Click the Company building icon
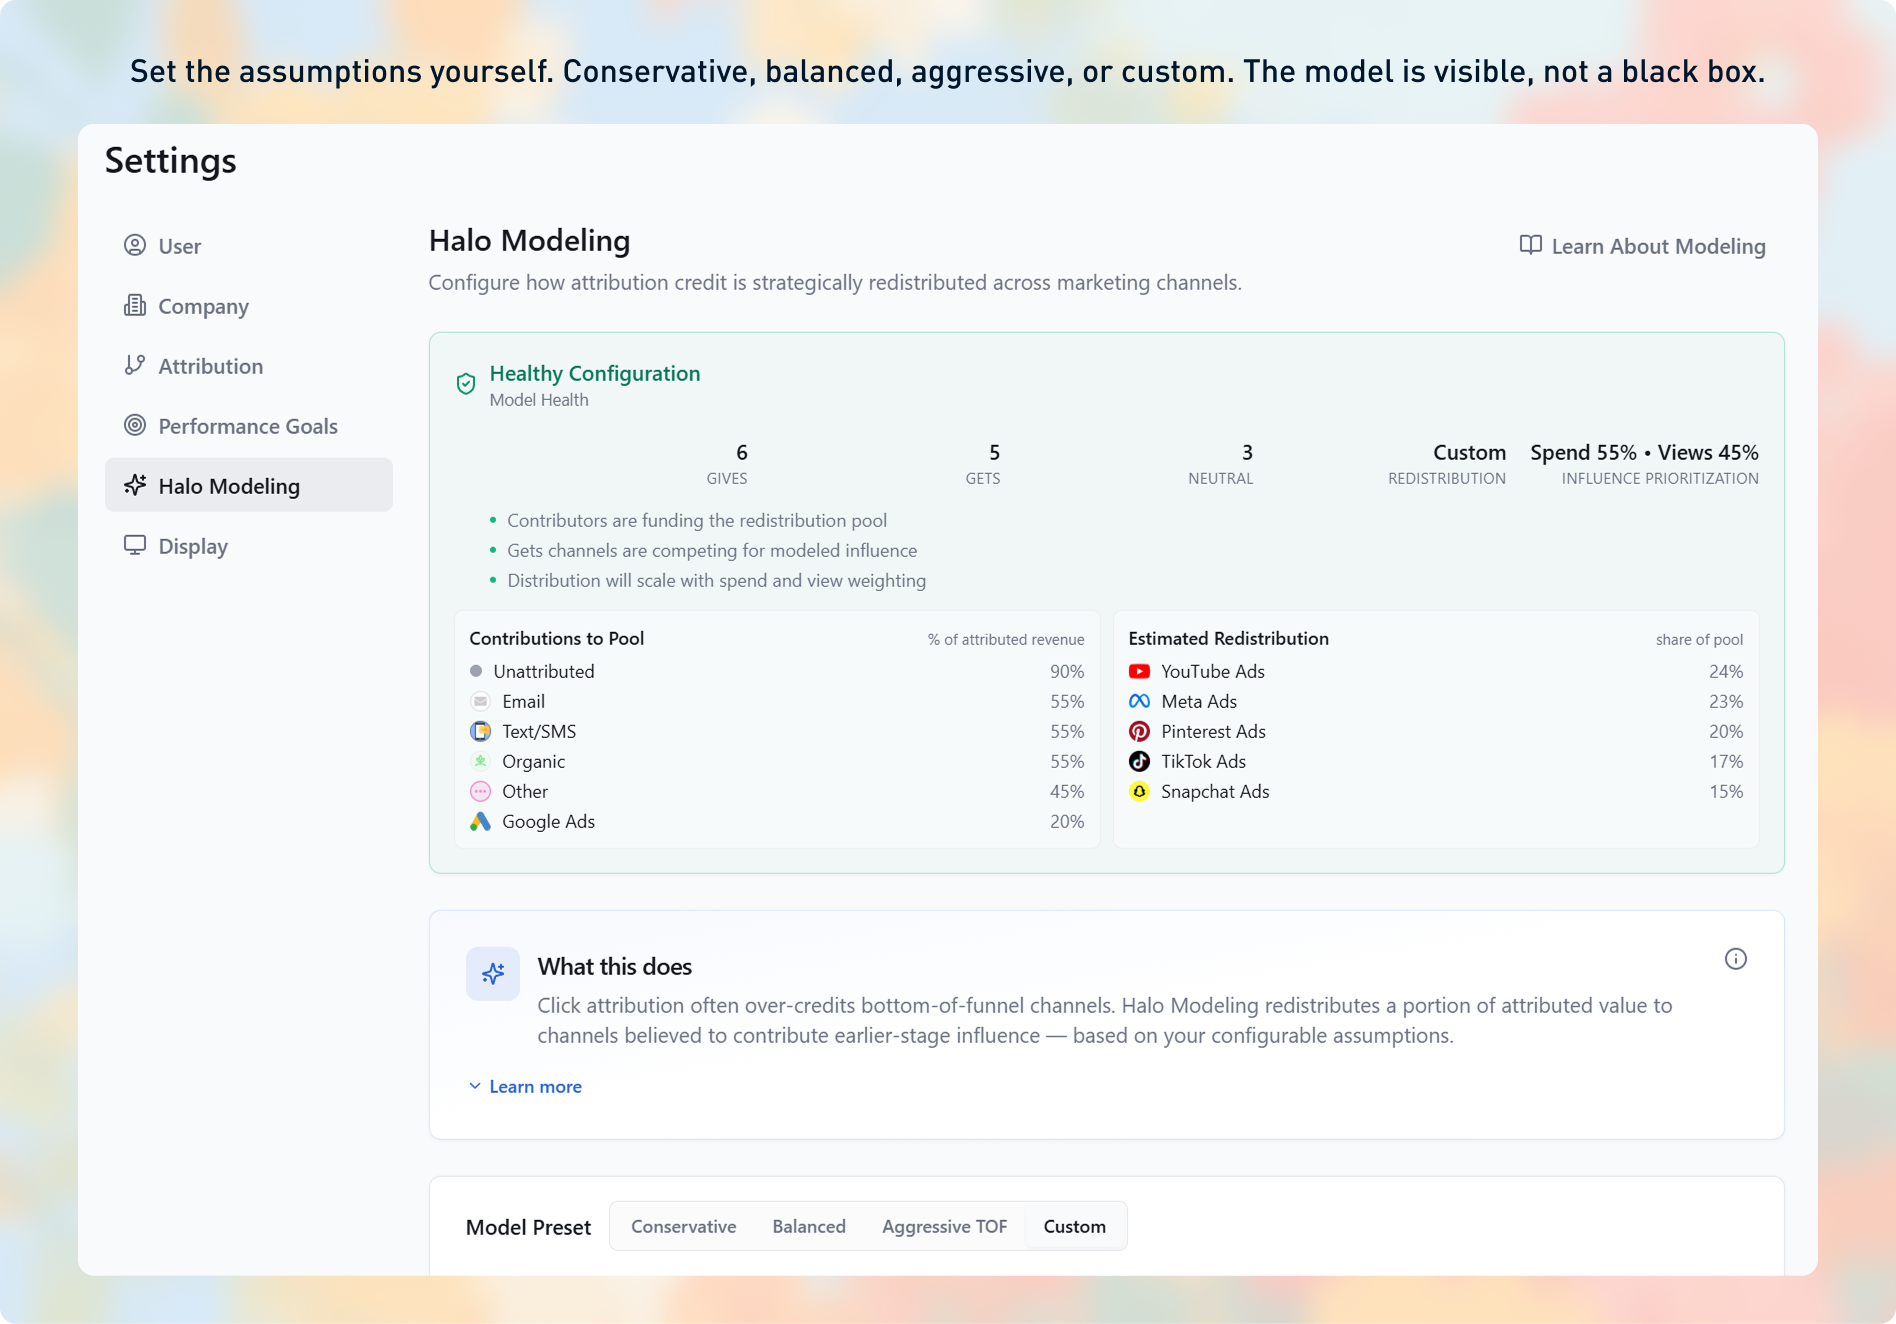Image resolution: width=1896 pixels, height=1324 pixels. 135,305
